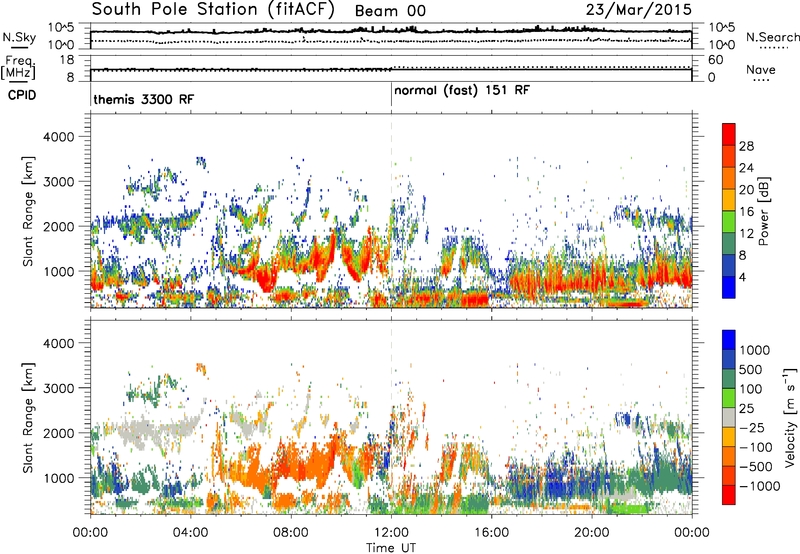Click the 'Nave' legend label
800x554 pixels.
[761, 69]
